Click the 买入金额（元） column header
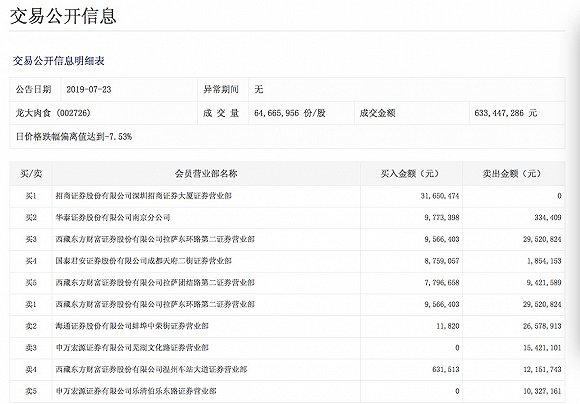580x404 pixels. click(x=411, y=174)
